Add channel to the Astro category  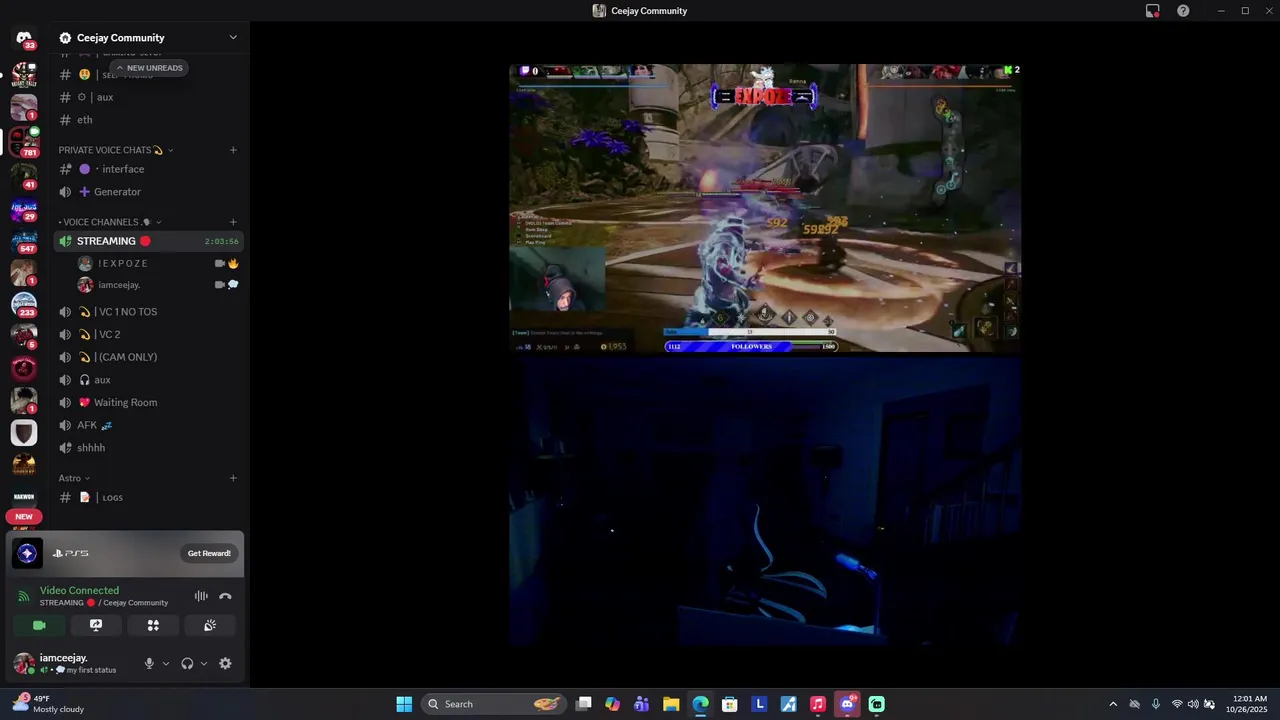(x=233, y=478)
